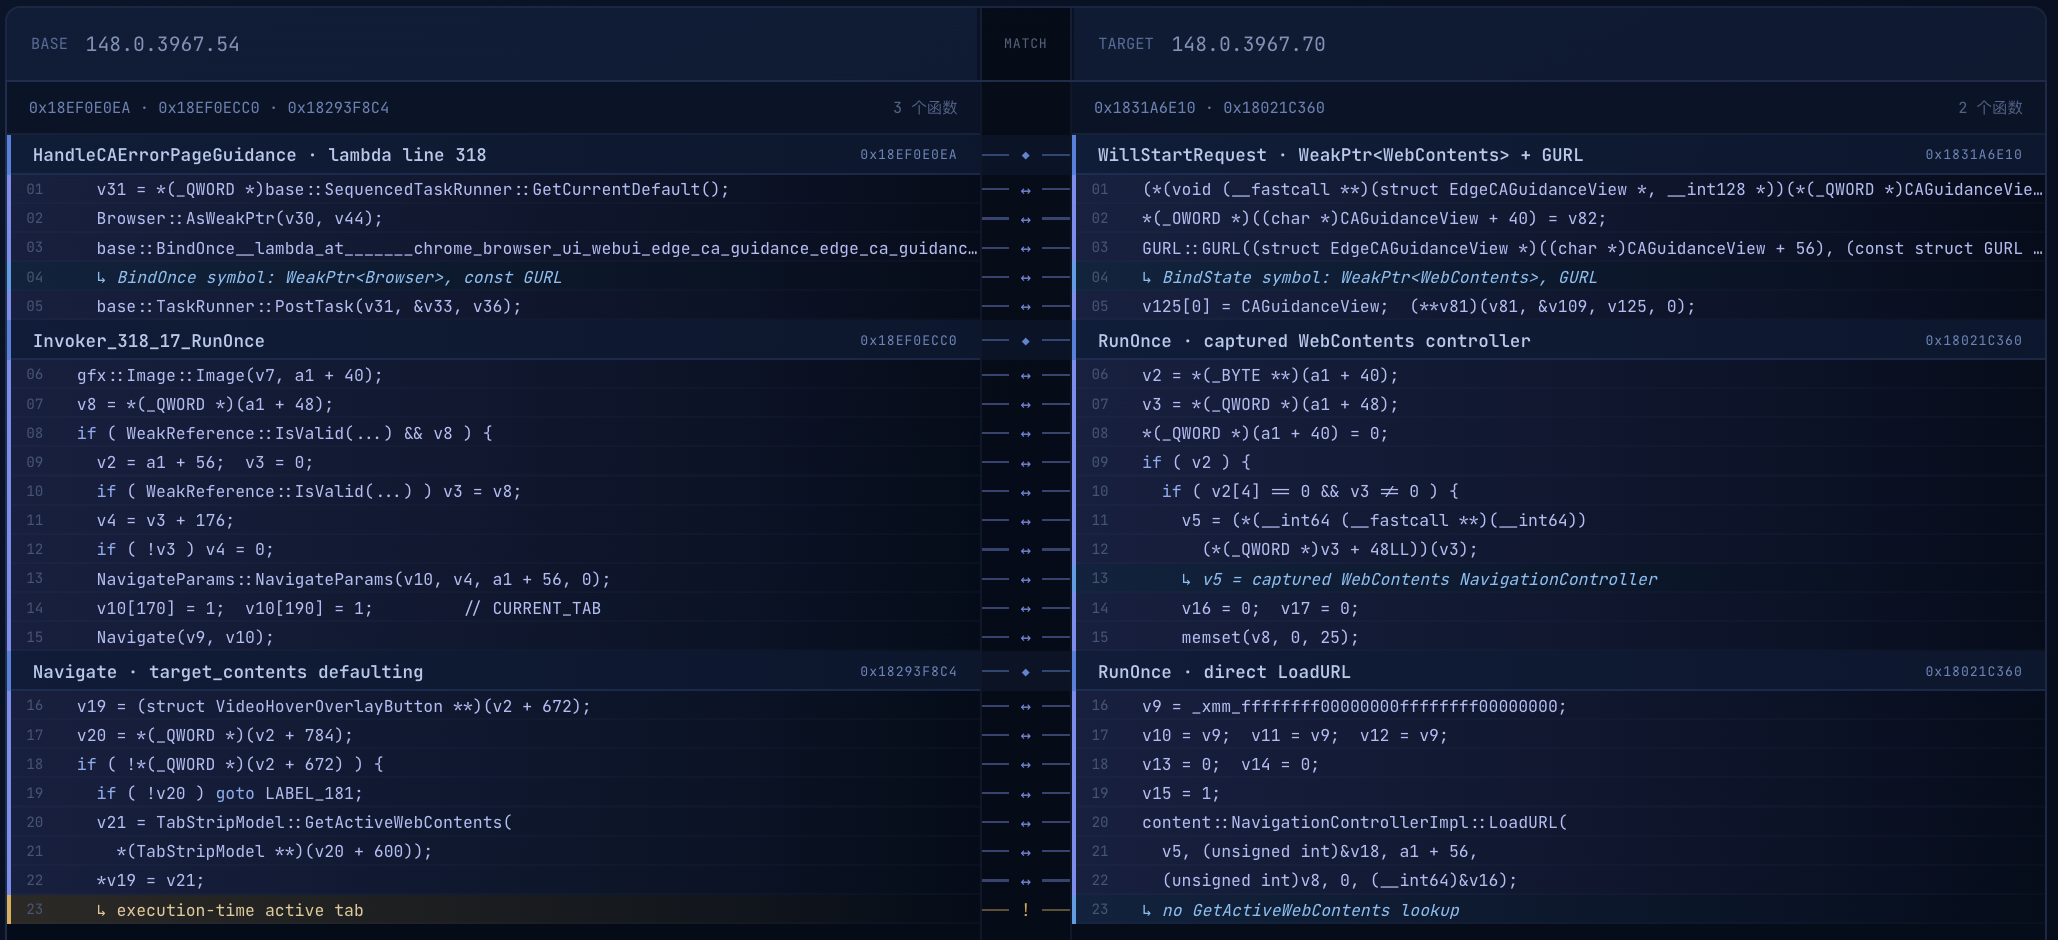Click the NavigateParams::NavigateParams constructor line
The width and height of the screenshot is (2058, 940).
coord(494,579)
